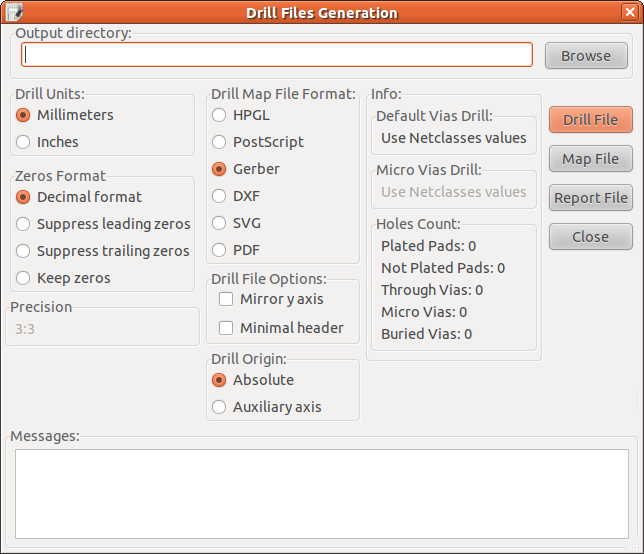Choose SVG drill map format
The height and width of the screenshot is (554, 644).
[x=219, y=223]
